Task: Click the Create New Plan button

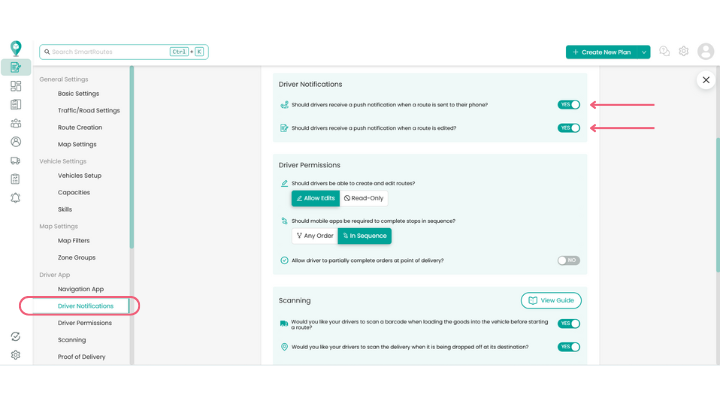Action: 602,52
